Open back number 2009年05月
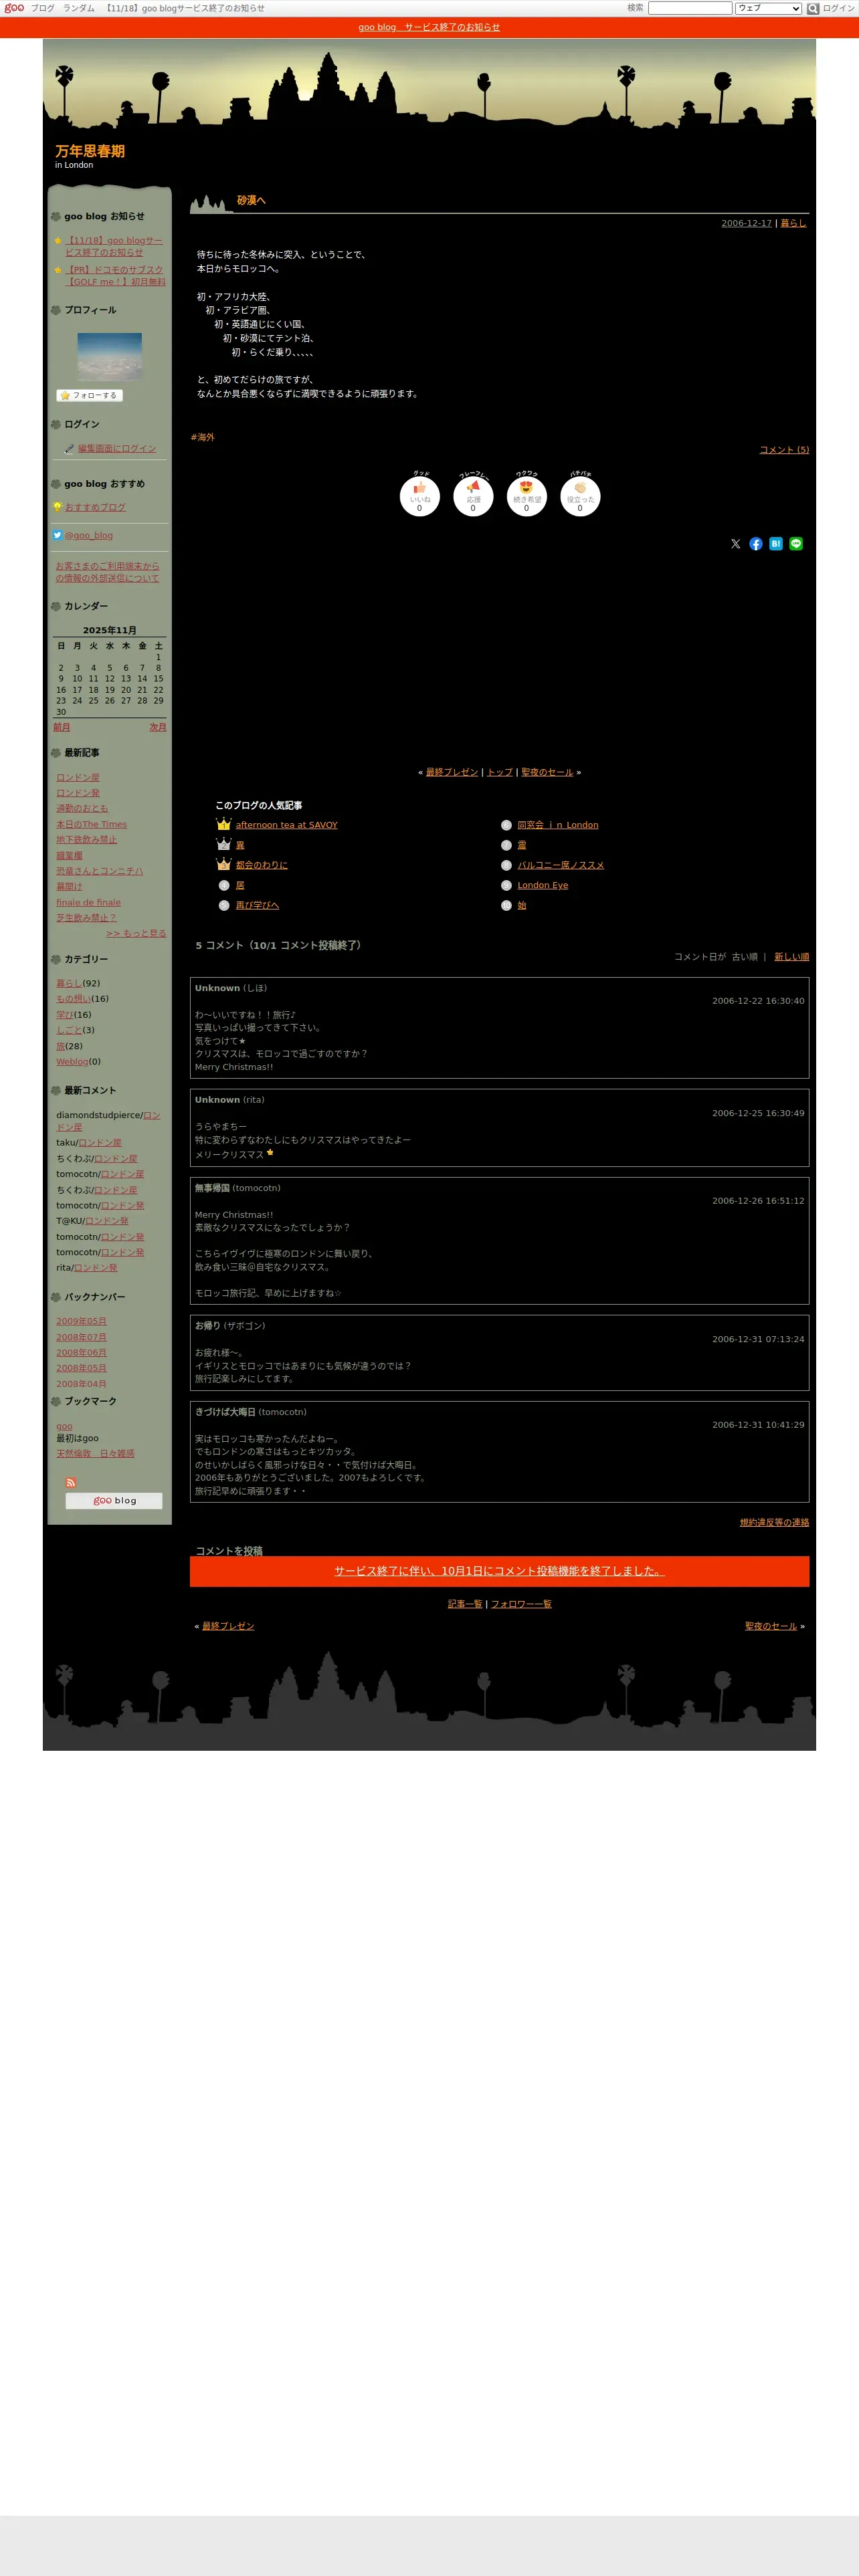 click(x=81, y=1322)
